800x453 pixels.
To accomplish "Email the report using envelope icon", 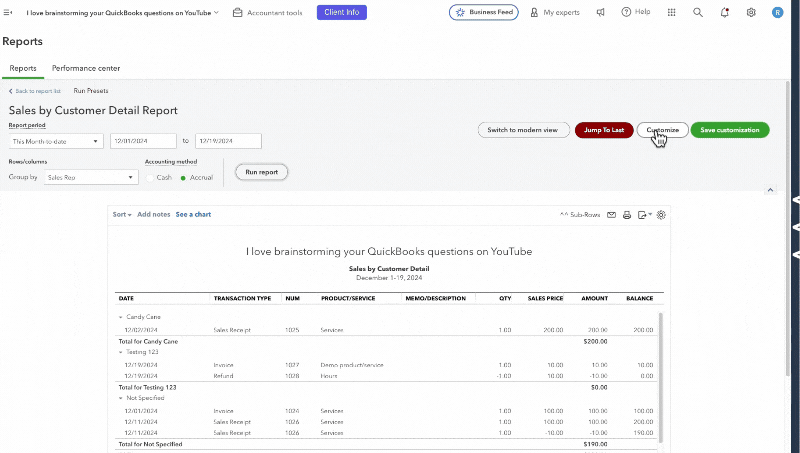I will tap(611, 215).
